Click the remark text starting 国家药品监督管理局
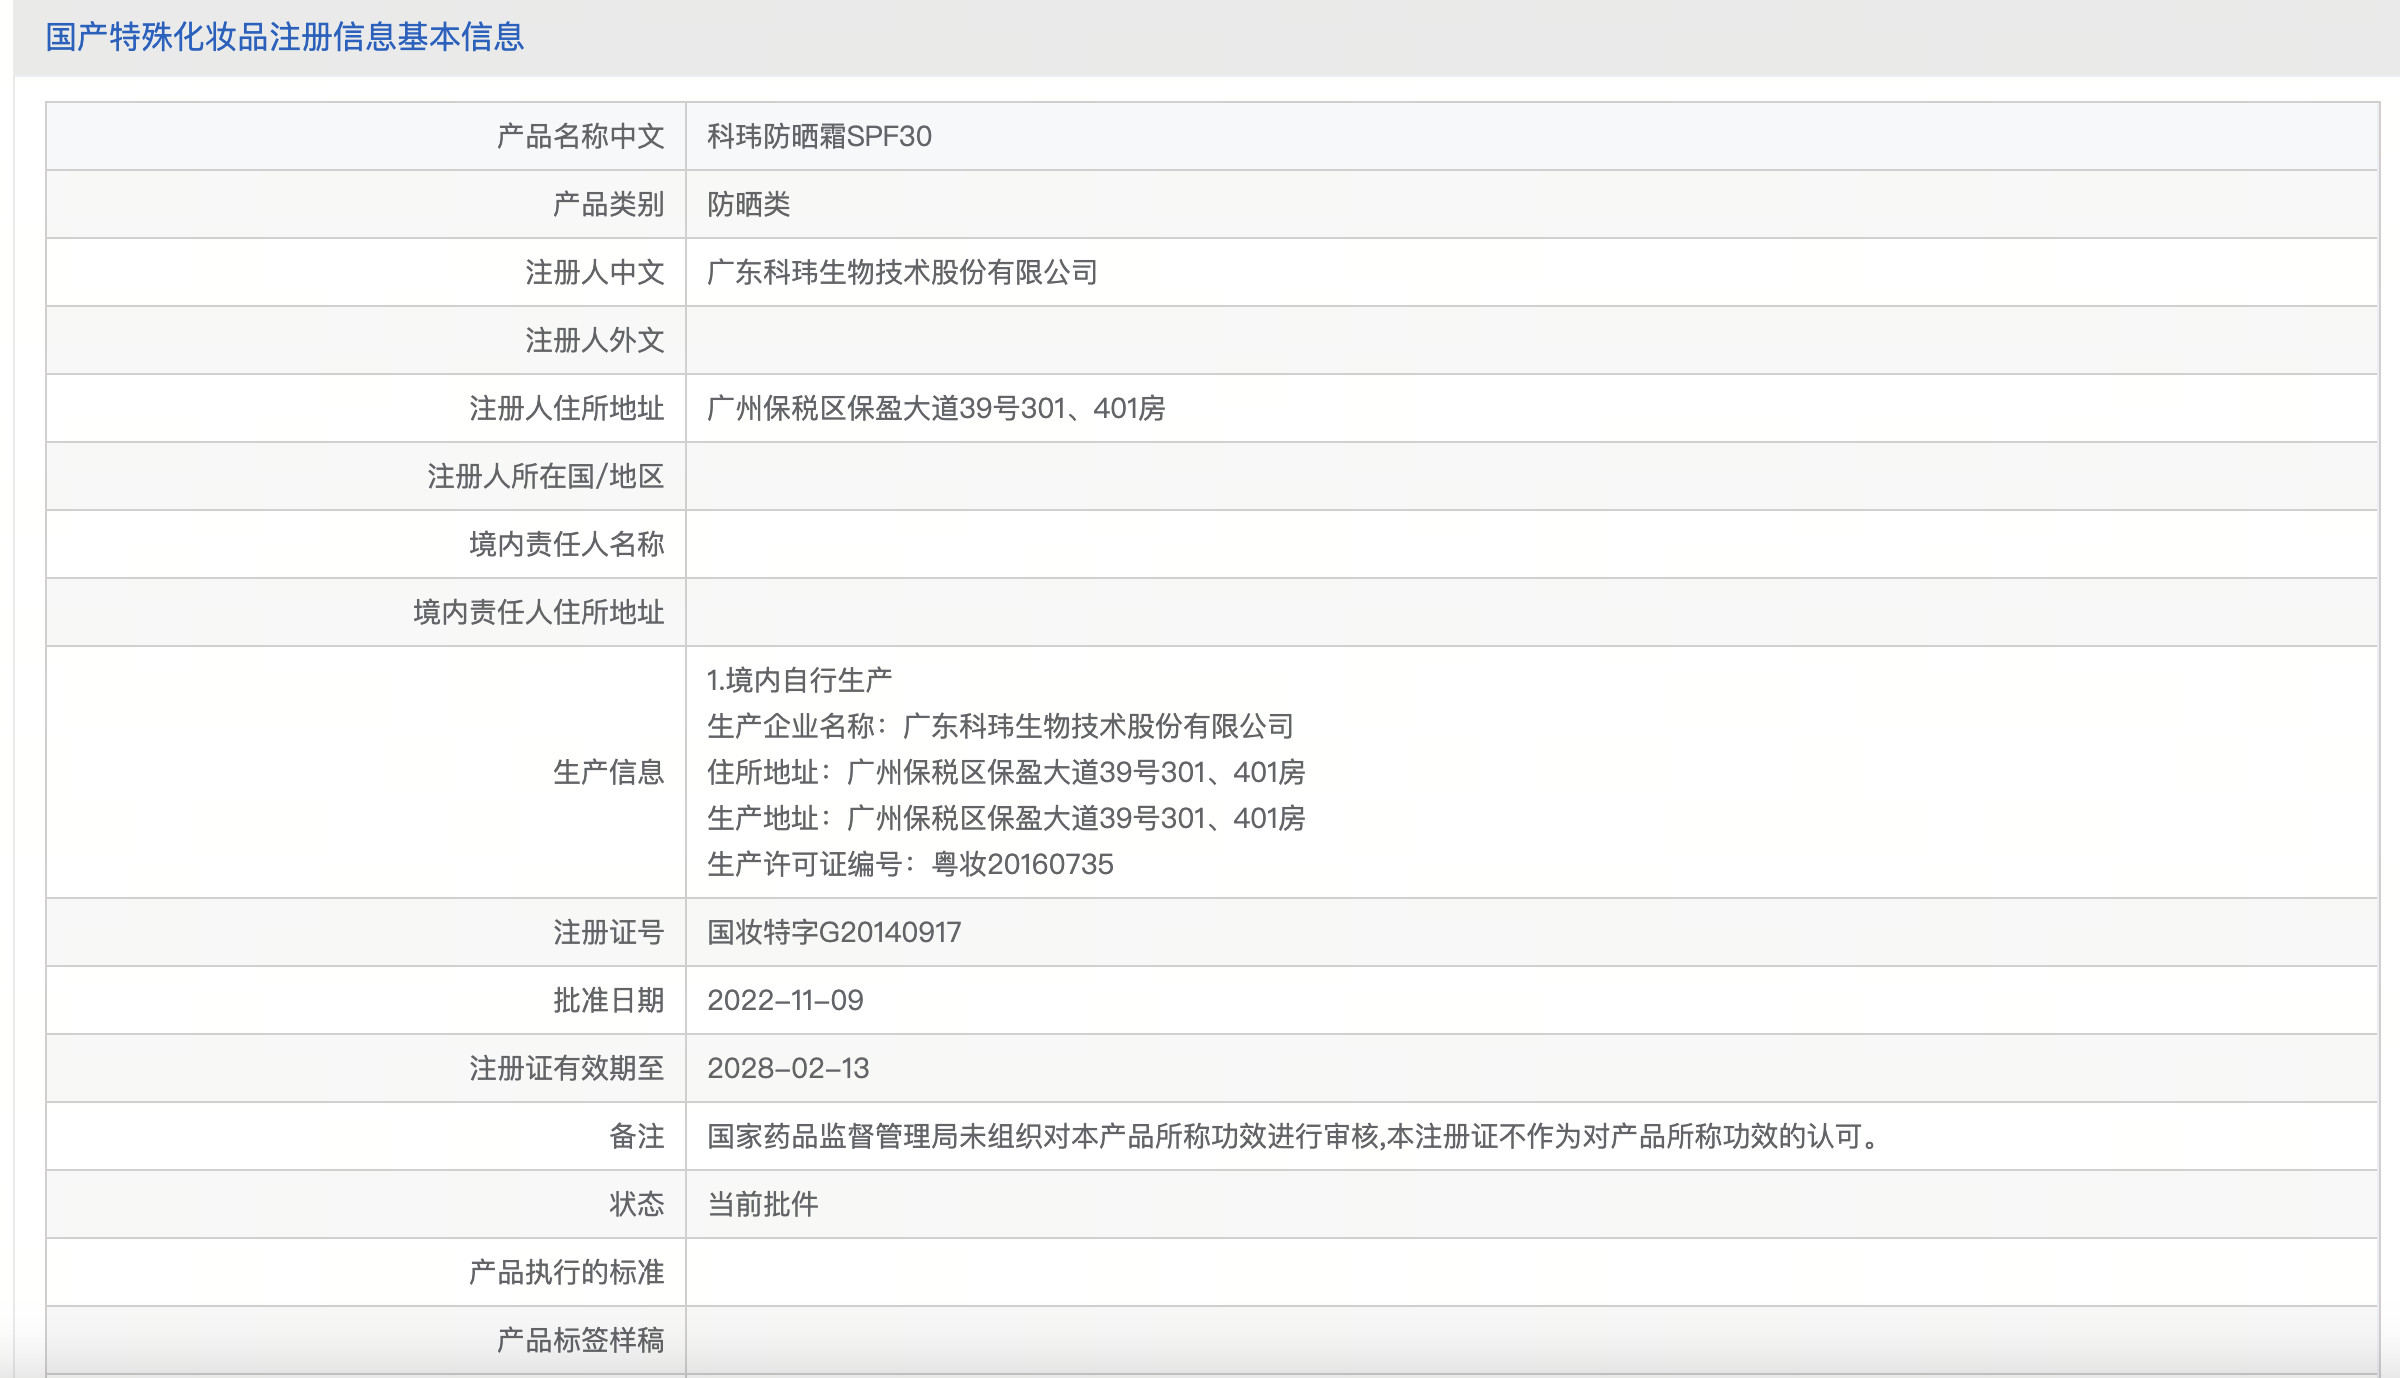 pos(1295,1136)
